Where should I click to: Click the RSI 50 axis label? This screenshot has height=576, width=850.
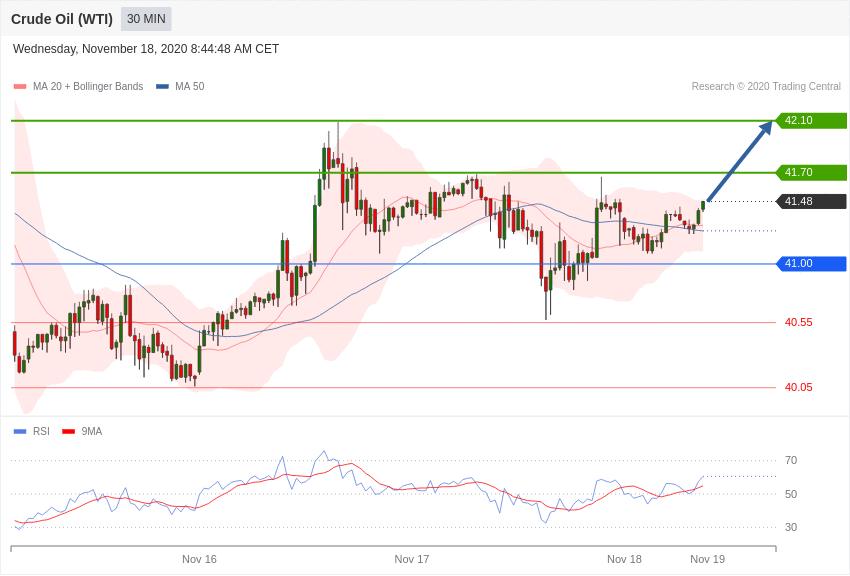pyautogui.click(x=791, y=494)
